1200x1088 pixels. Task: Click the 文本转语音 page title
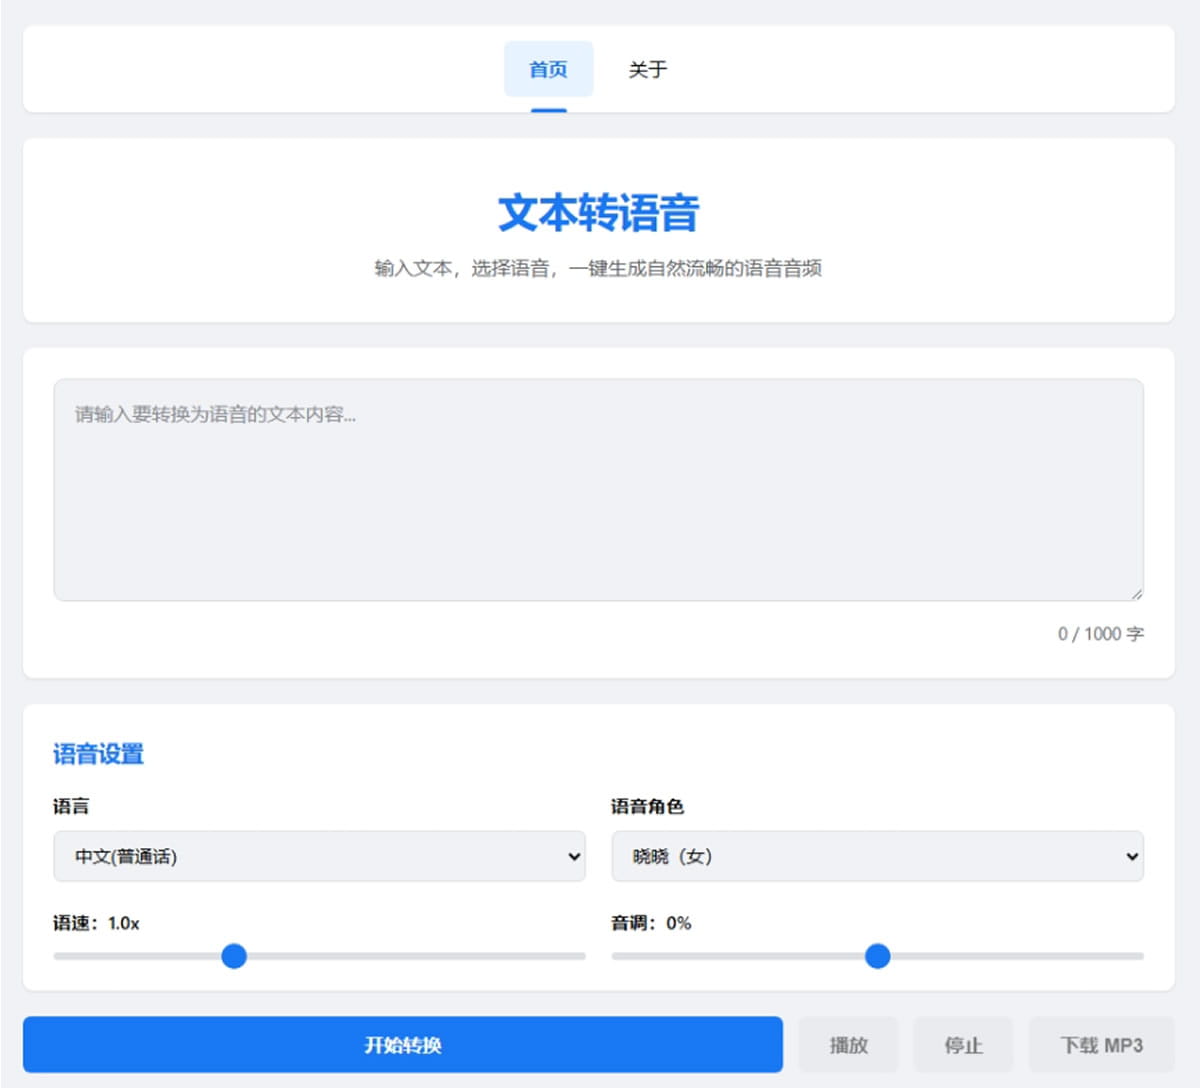[599, 212]
